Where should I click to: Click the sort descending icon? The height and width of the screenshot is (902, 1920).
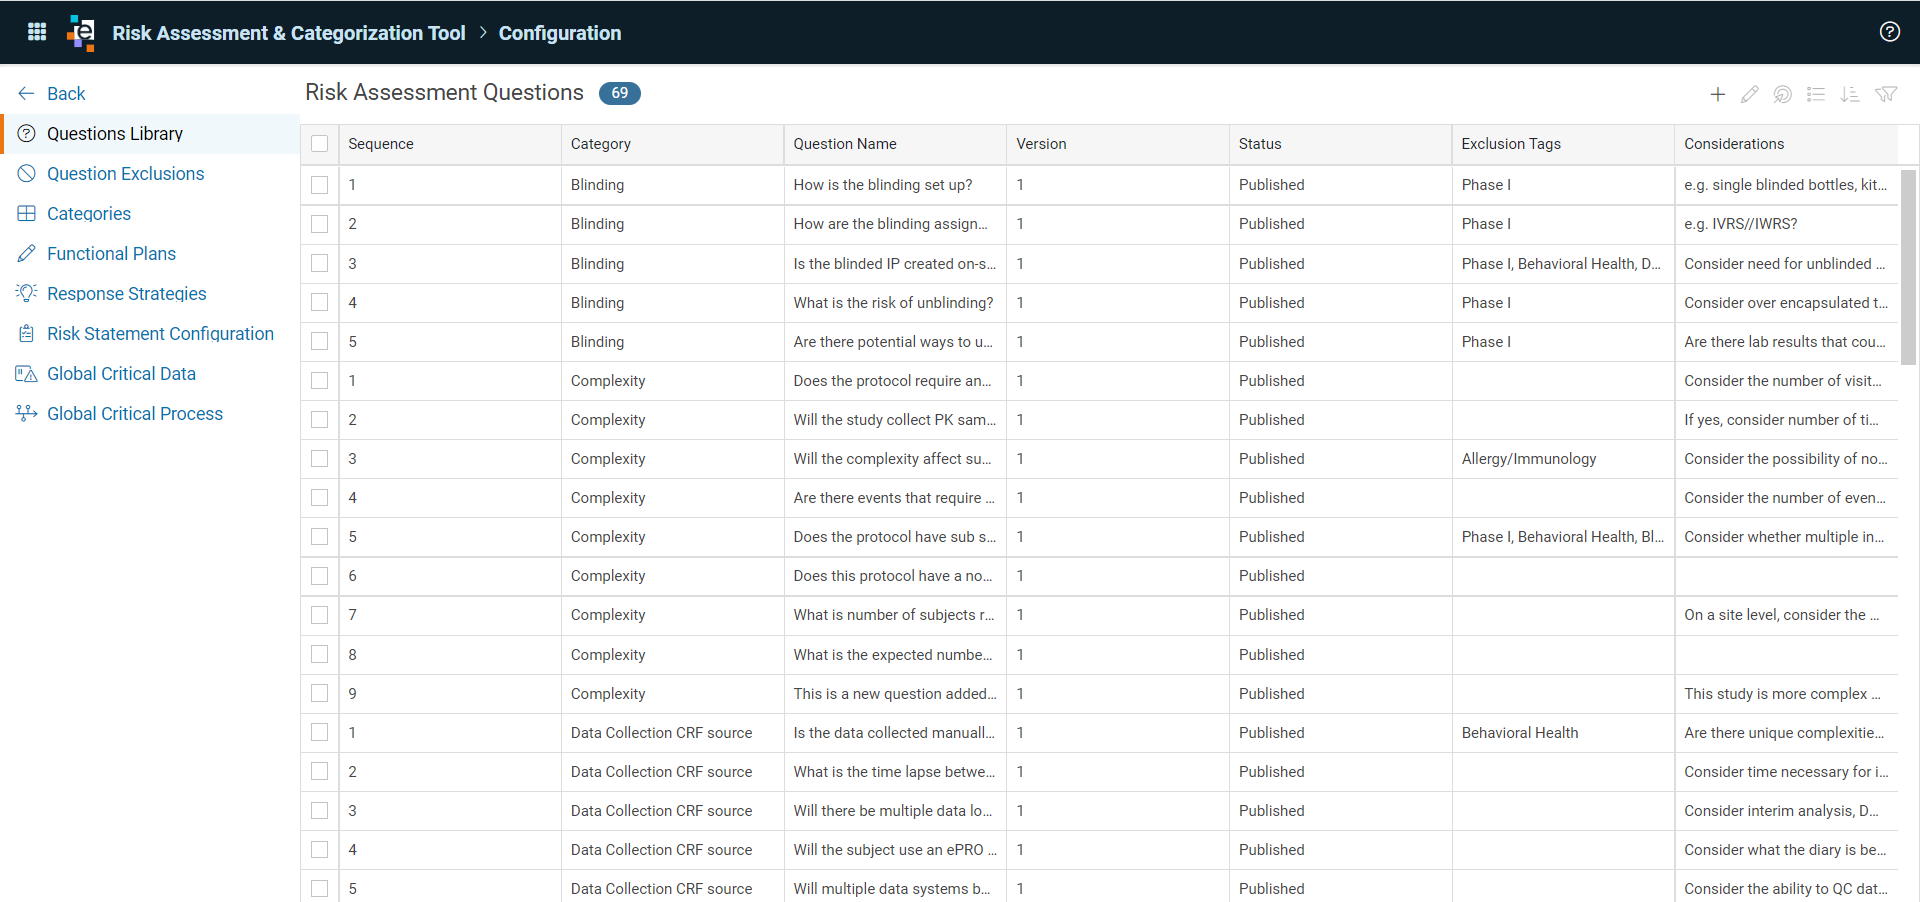point(1850,94)
